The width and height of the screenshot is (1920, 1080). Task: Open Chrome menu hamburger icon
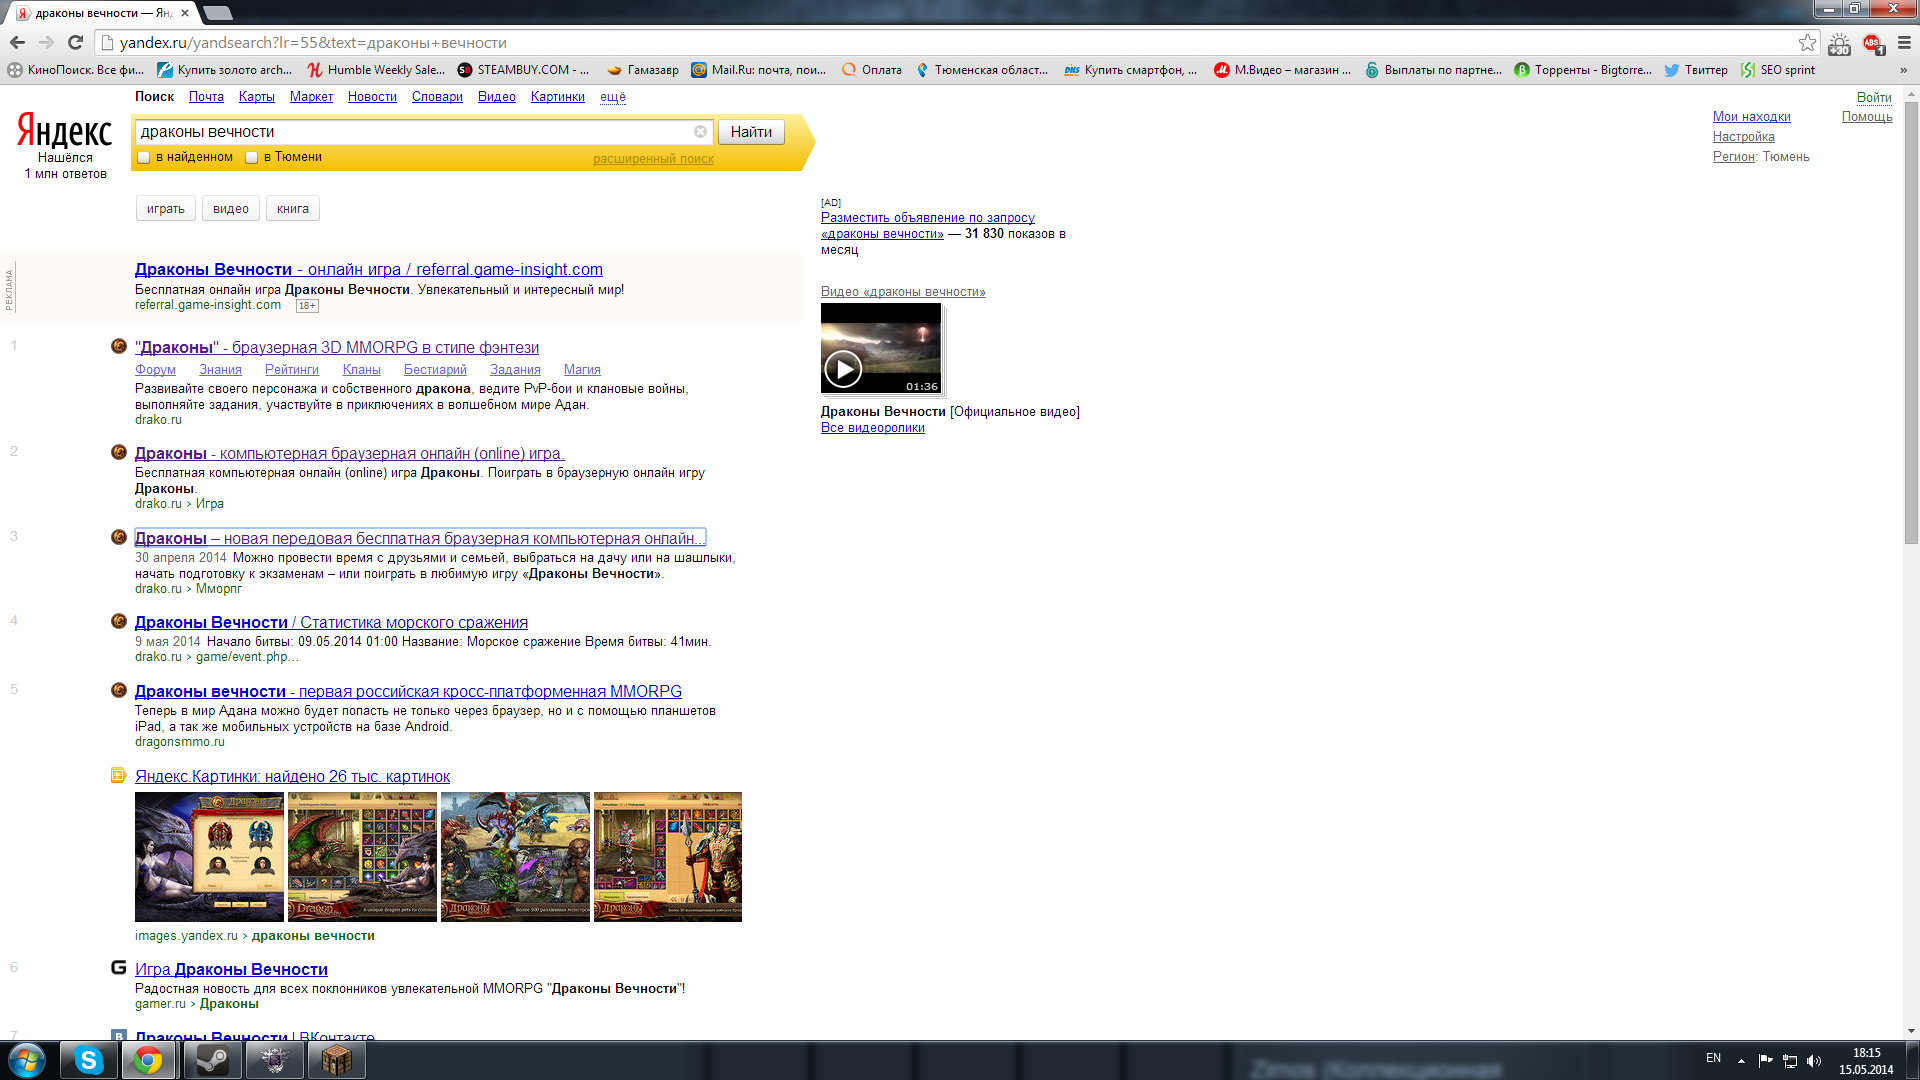tap(1904, 42)
